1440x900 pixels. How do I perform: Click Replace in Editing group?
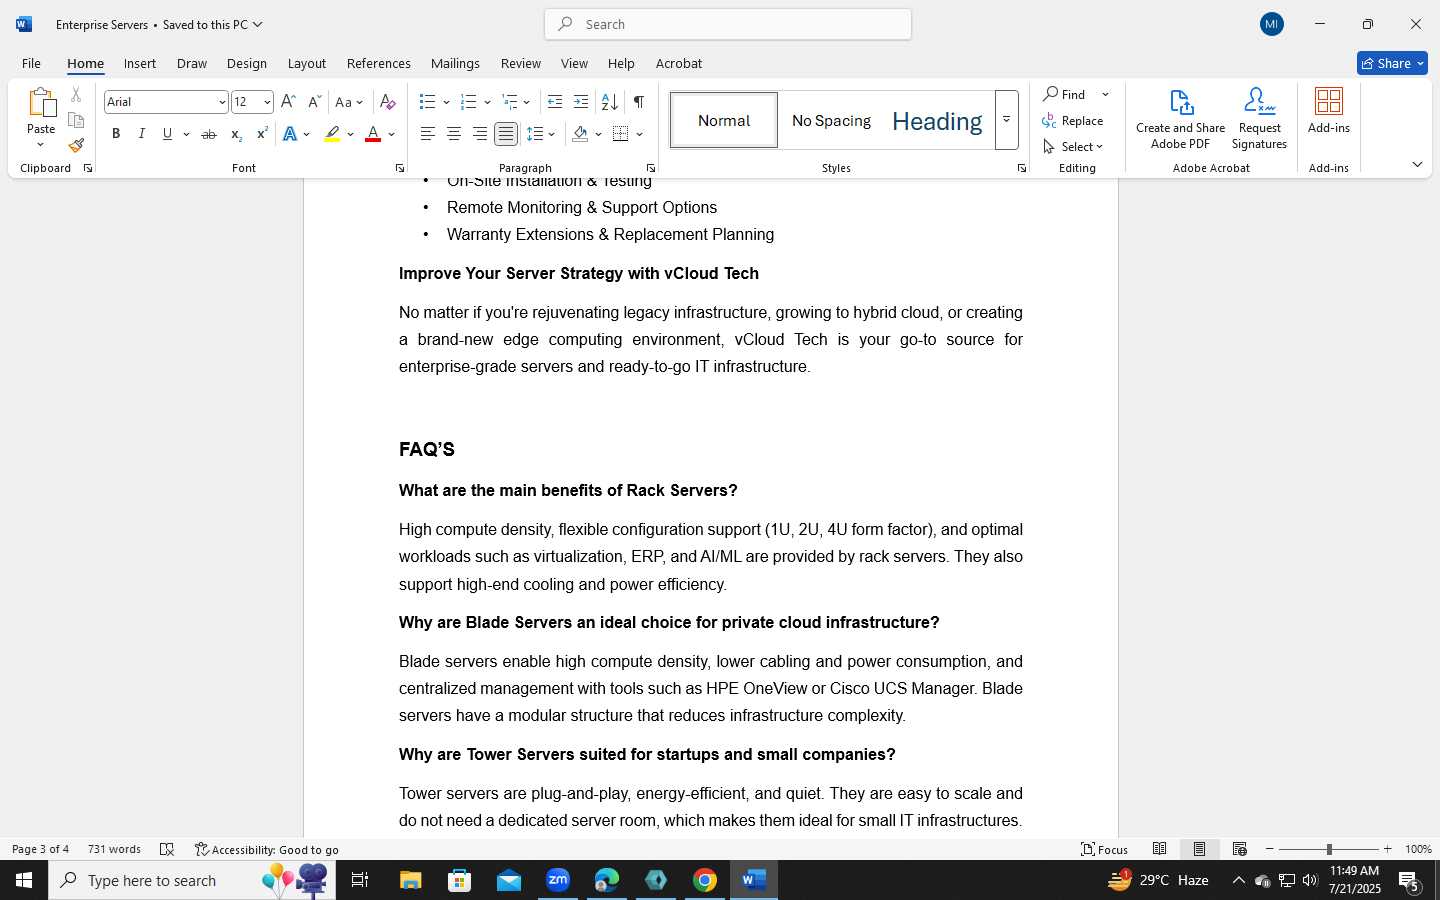click(x=1073, y=121)
